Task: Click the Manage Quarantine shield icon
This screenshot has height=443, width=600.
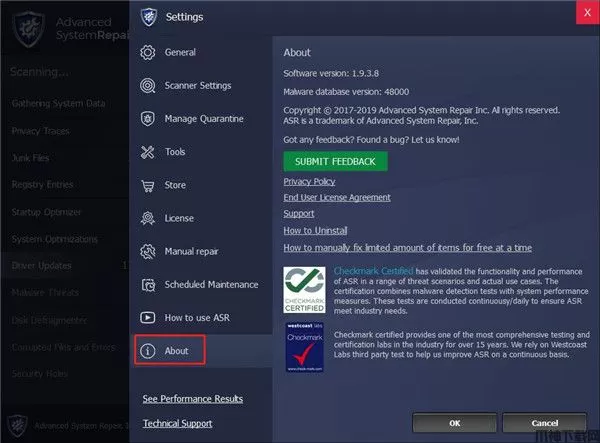Action: [148, 119]
